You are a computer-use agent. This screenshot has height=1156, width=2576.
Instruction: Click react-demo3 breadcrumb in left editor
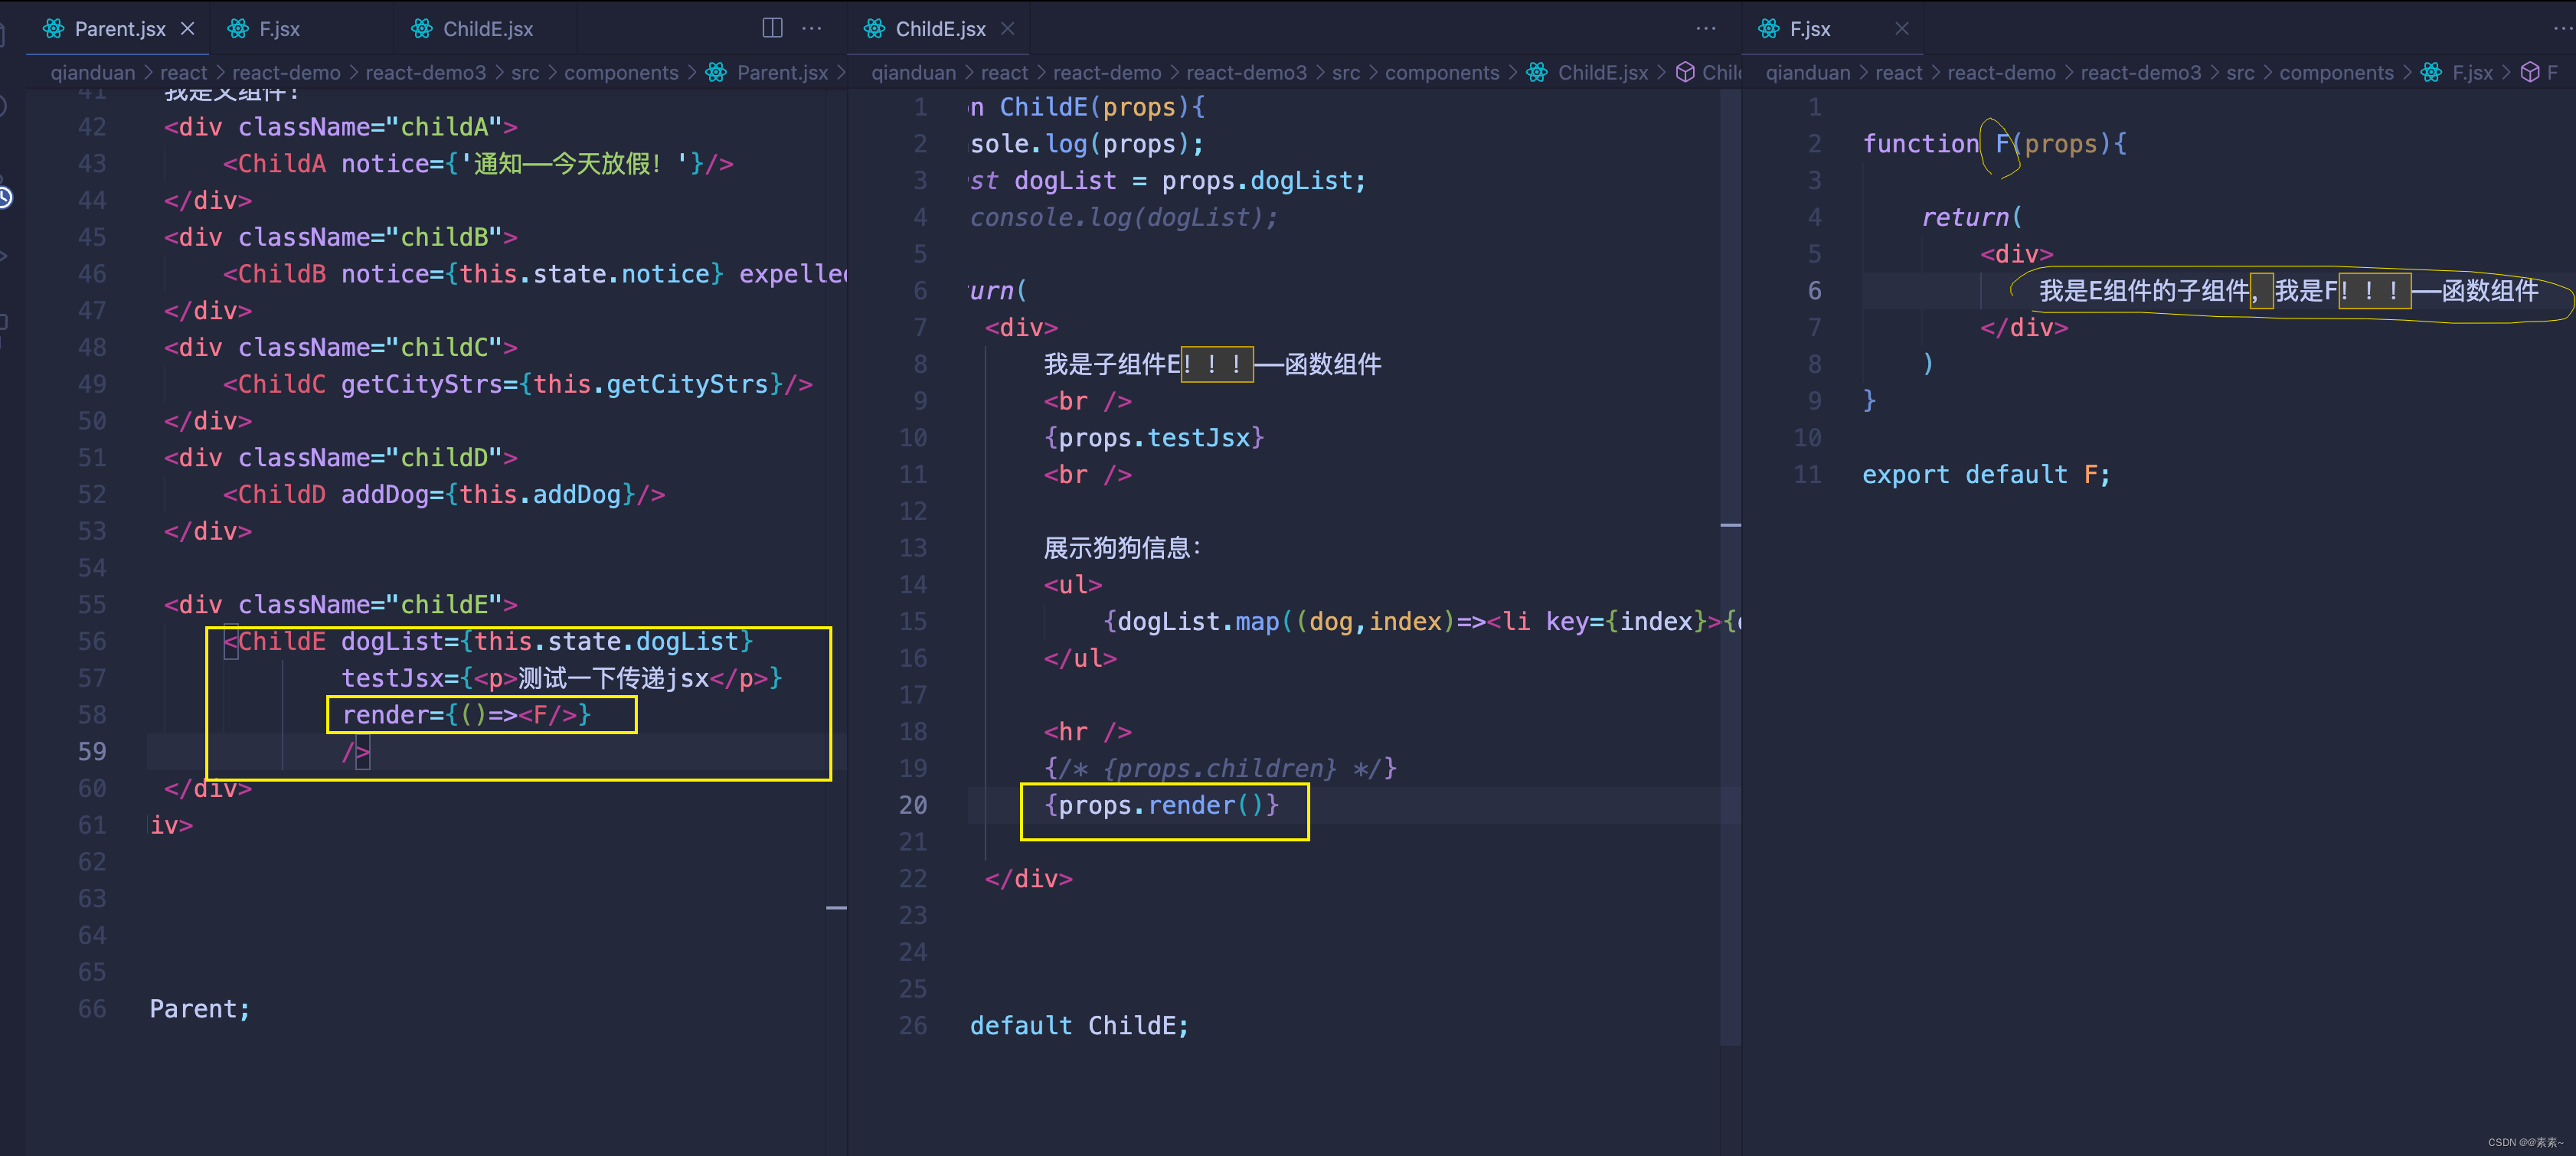(x=426, y=73)
